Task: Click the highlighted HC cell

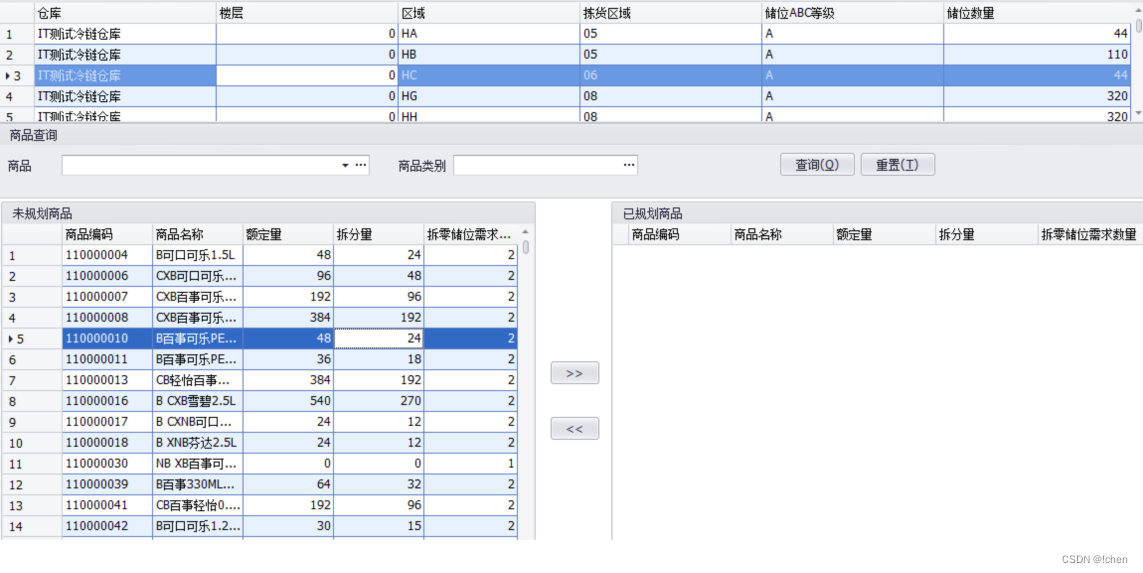Action: pos(489,75)
